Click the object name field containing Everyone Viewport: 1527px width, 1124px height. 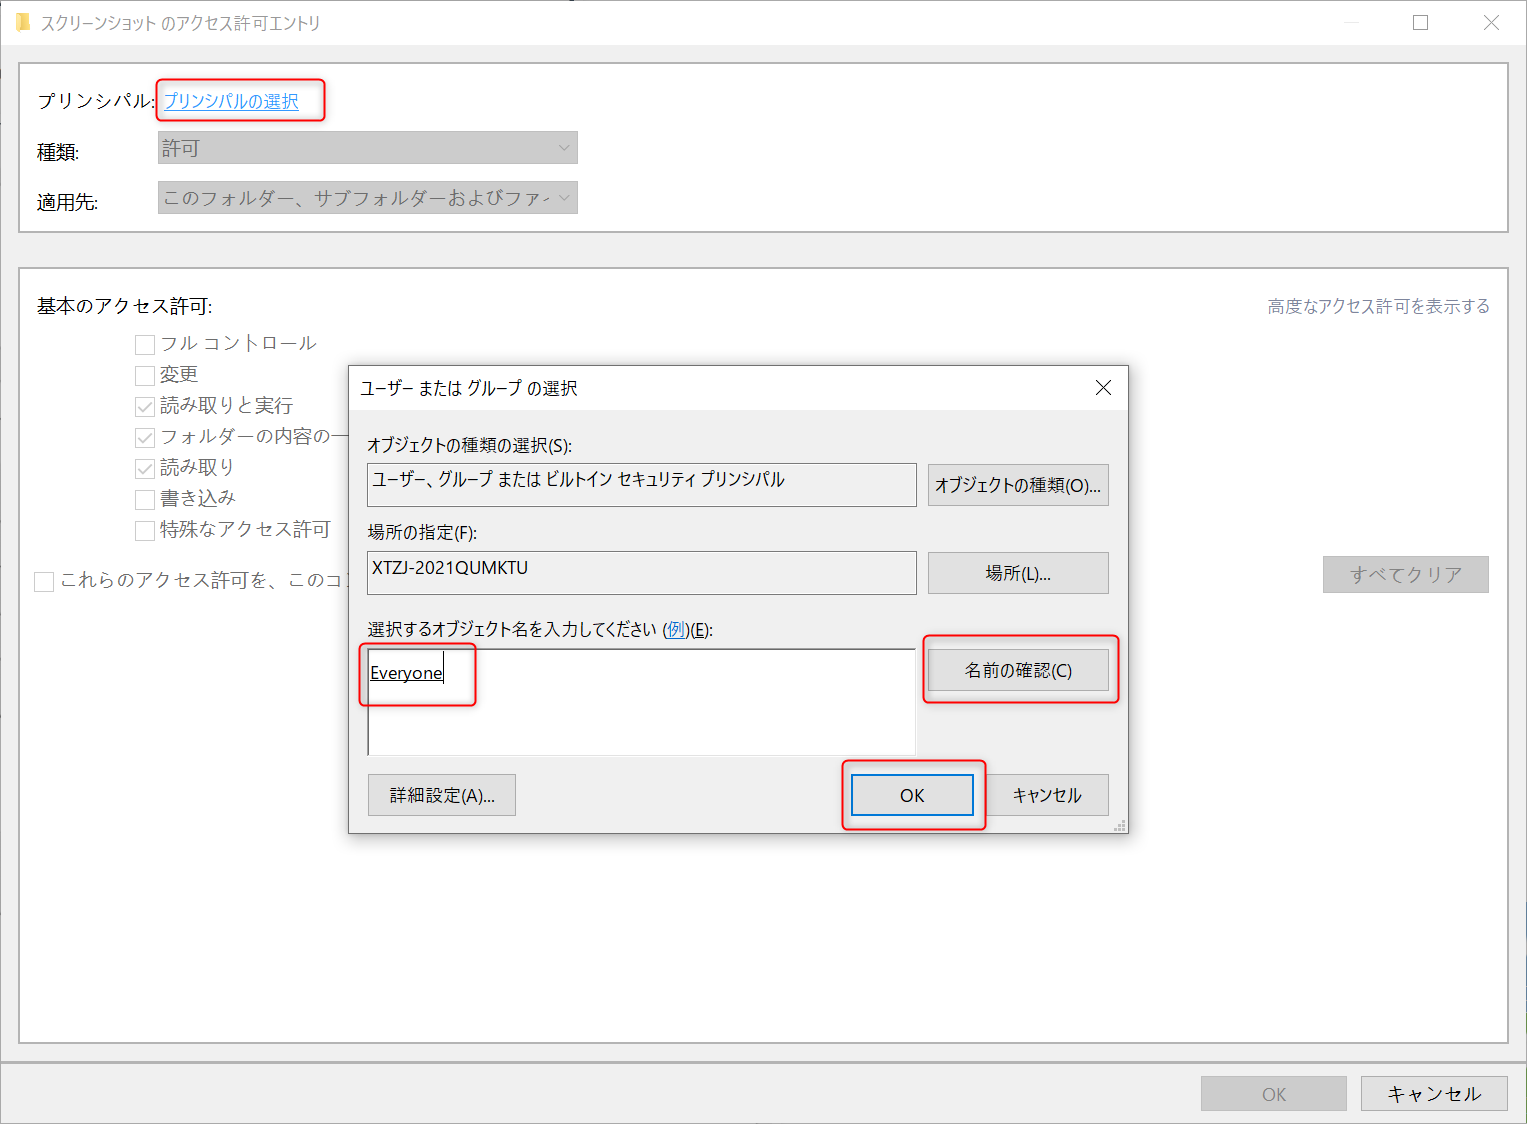(x=640, y=702)
